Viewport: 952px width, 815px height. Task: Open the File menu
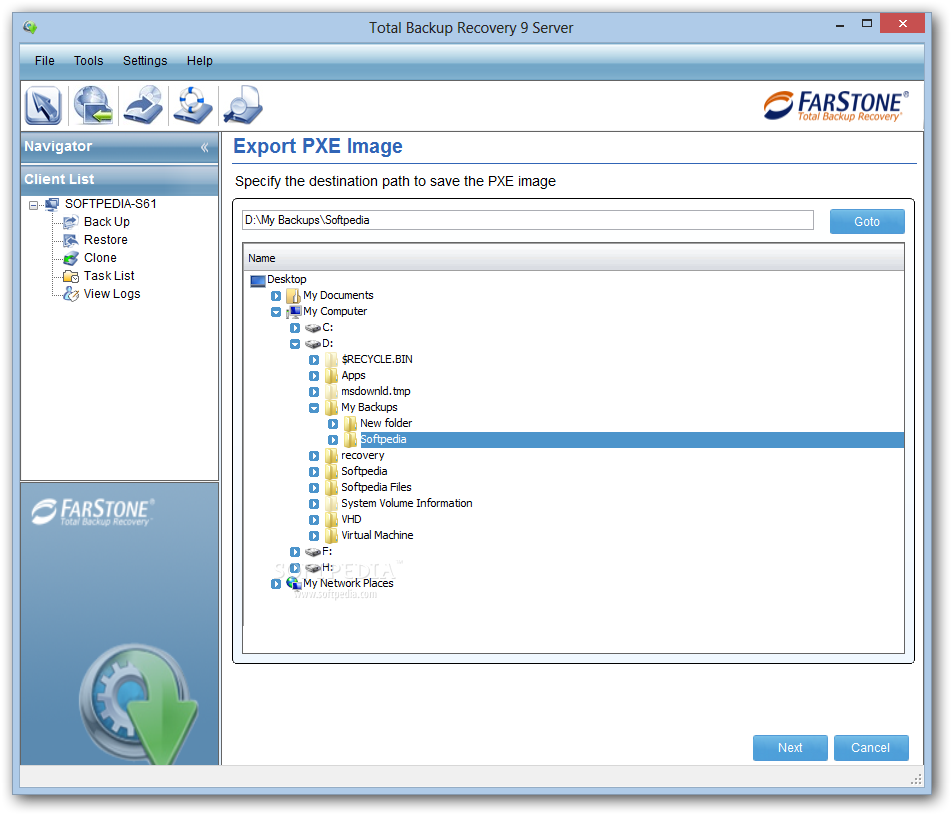click(44, 61)
